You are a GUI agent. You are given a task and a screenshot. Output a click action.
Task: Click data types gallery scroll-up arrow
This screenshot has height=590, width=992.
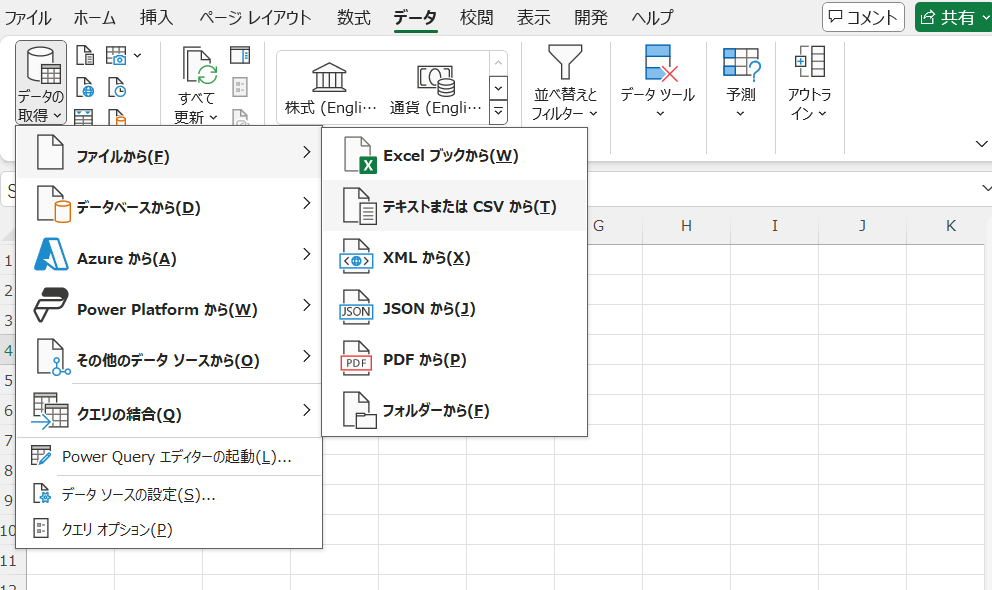498,63
